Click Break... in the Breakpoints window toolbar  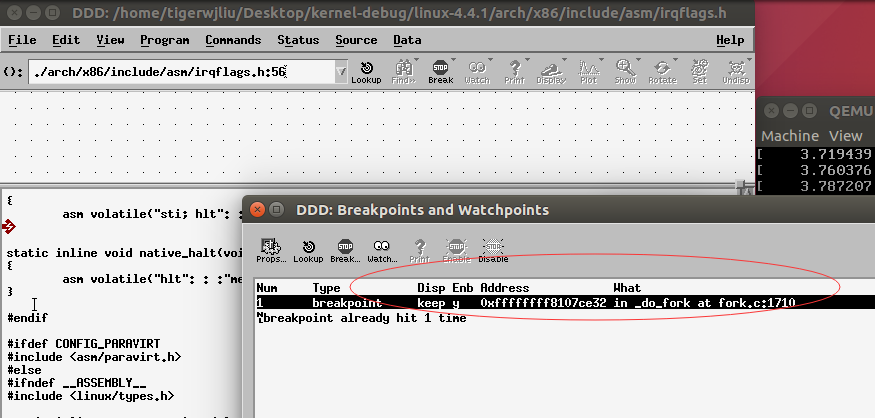tap(345, 251)
